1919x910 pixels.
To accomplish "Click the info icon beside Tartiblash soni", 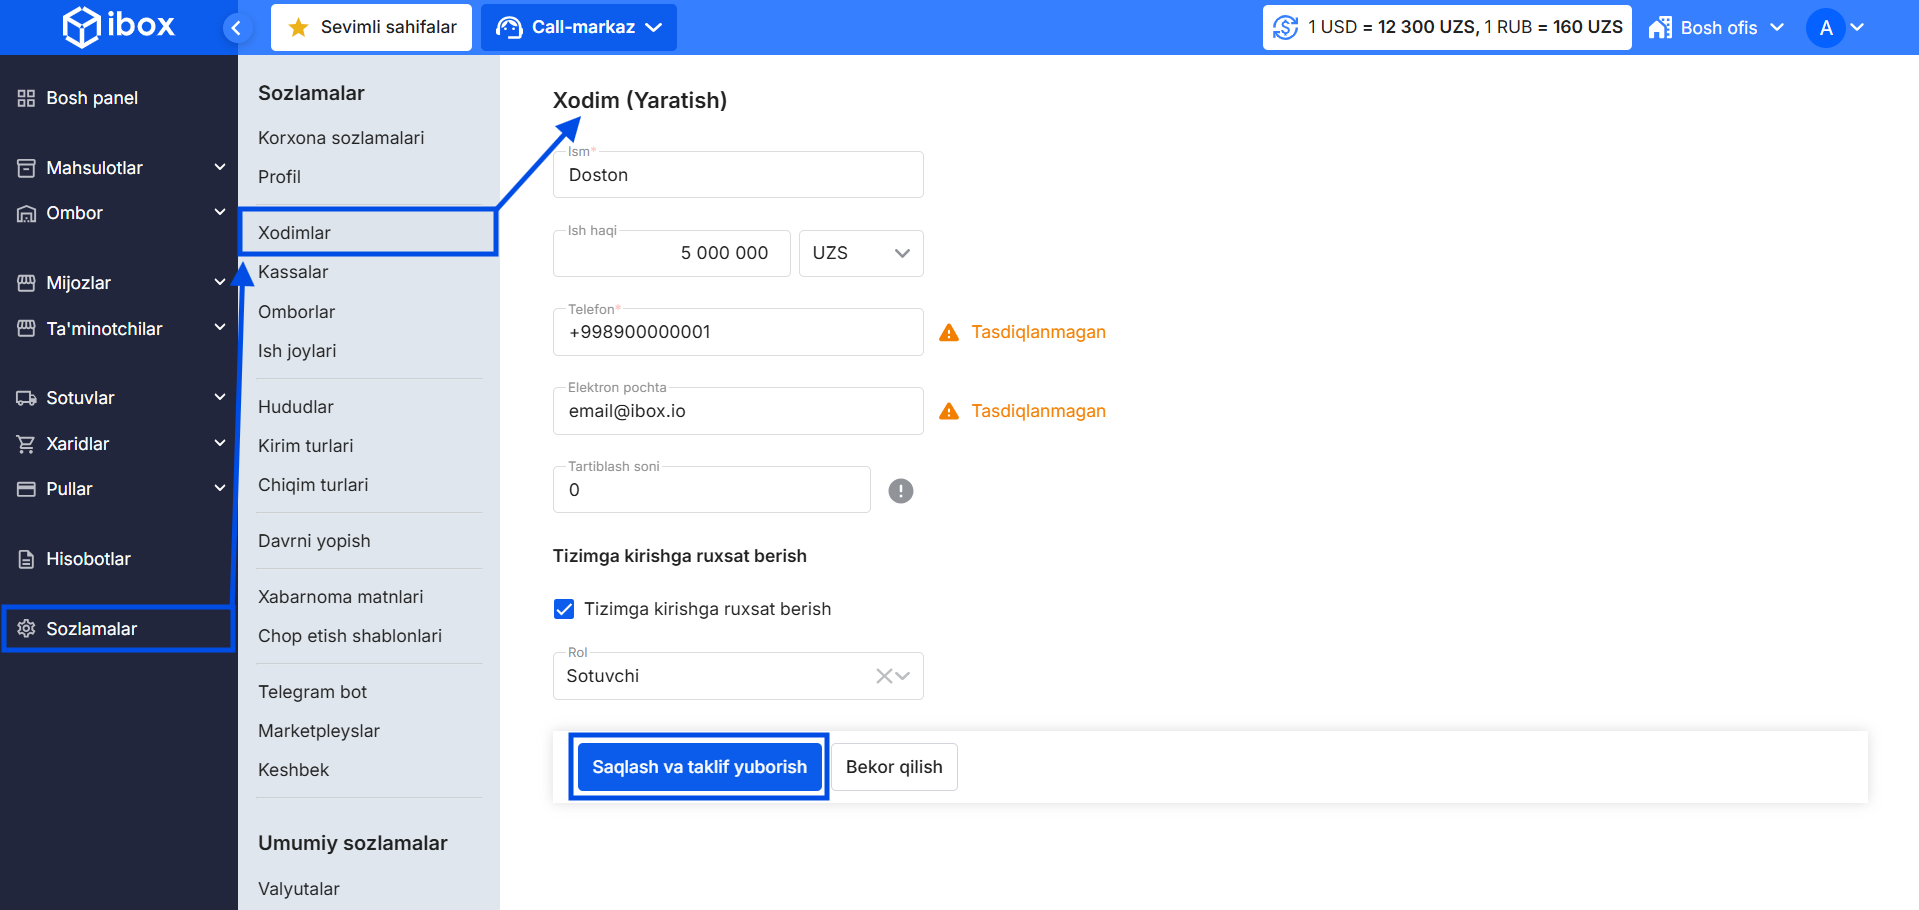I will tap(900, 491).
